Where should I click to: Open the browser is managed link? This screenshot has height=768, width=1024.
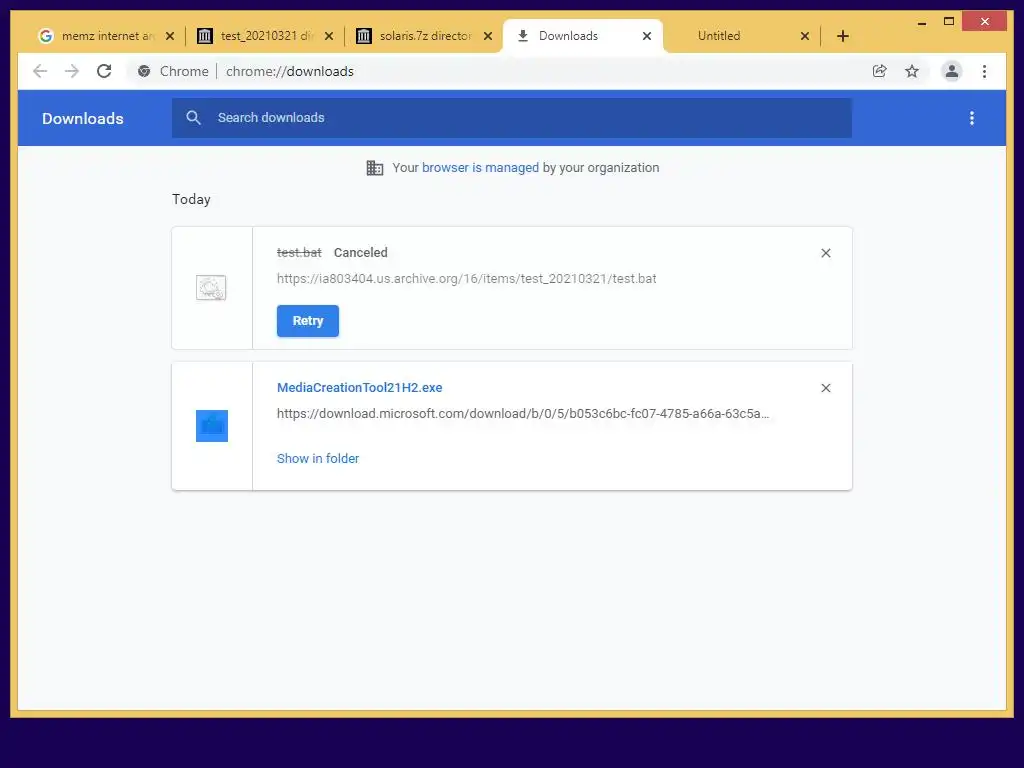click(480, 168)
